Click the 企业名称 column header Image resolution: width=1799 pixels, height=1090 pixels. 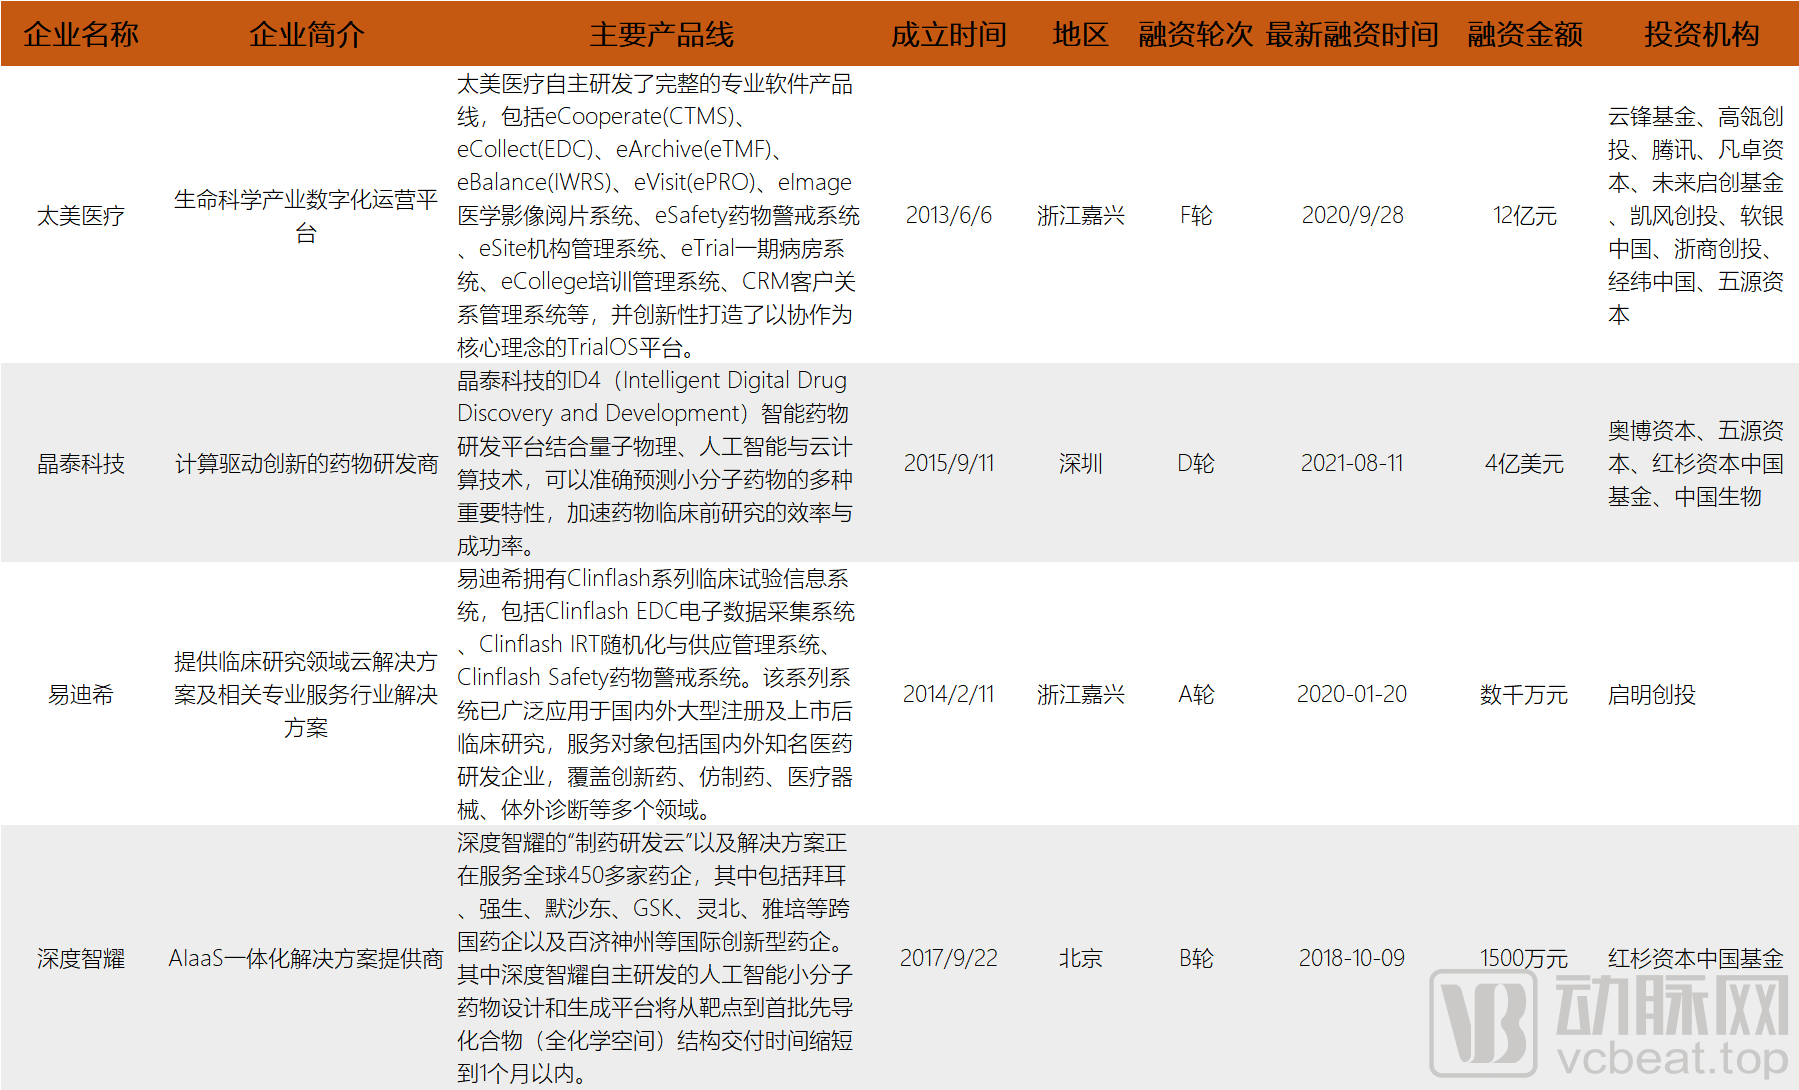pyautogui.click(x=81, y=35)
